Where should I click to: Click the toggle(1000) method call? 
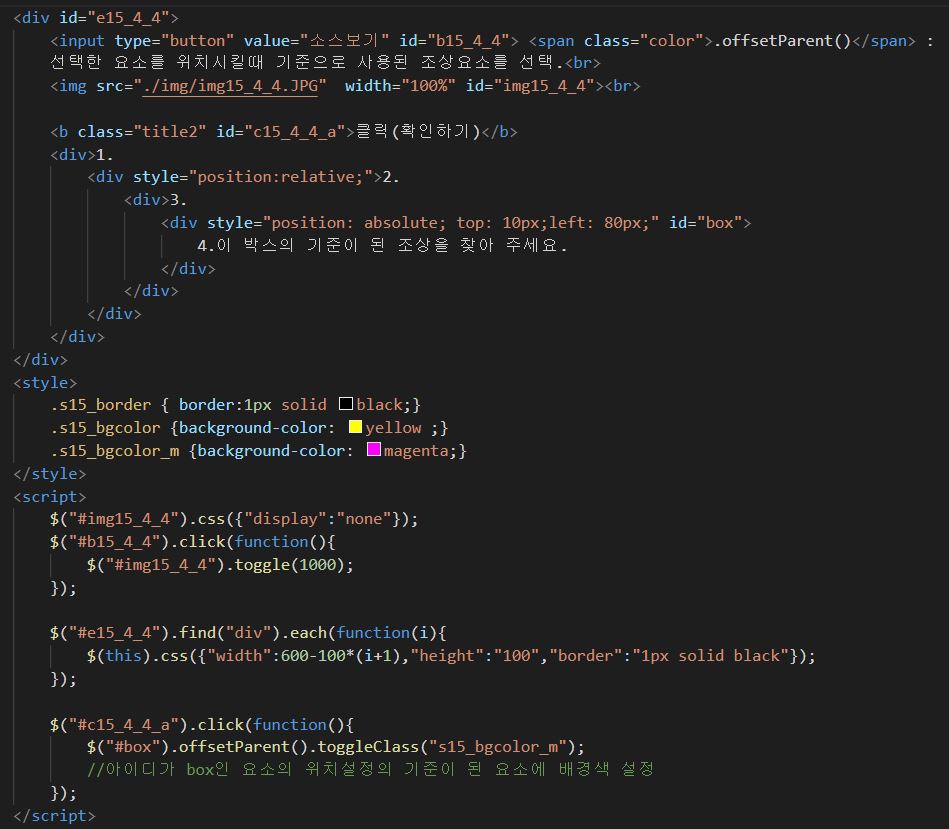pos(290,565)
